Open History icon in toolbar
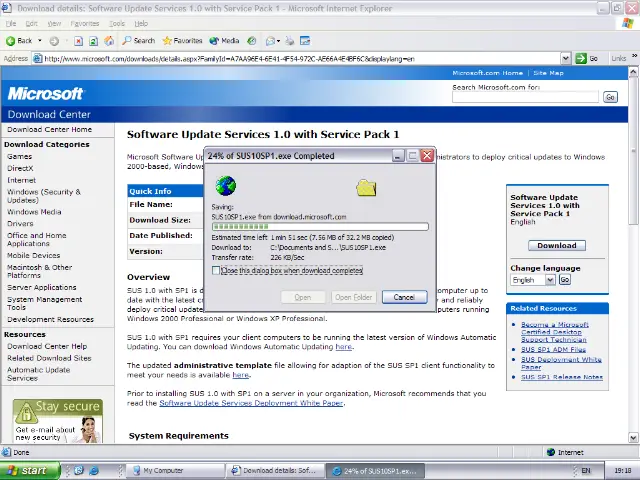This screenshot has width=640, height=480. [x=252, y=41]
